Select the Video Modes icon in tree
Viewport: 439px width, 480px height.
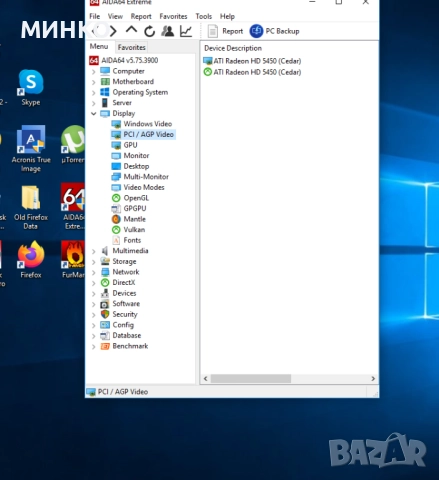point(116,187)
